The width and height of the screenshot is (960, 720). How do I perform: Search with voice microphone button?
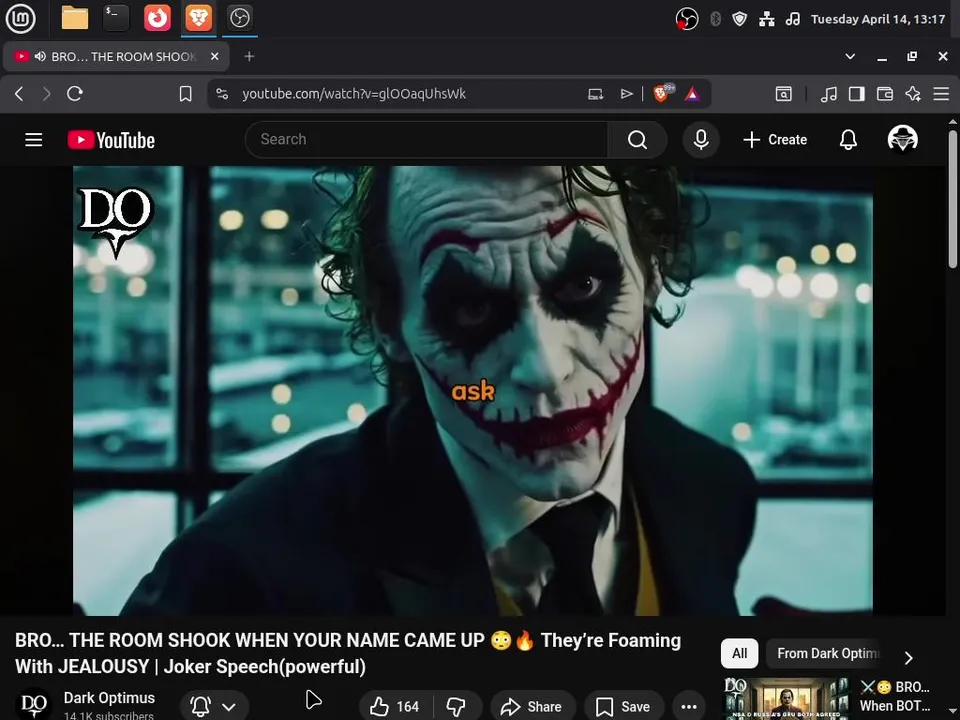[701, 140]
